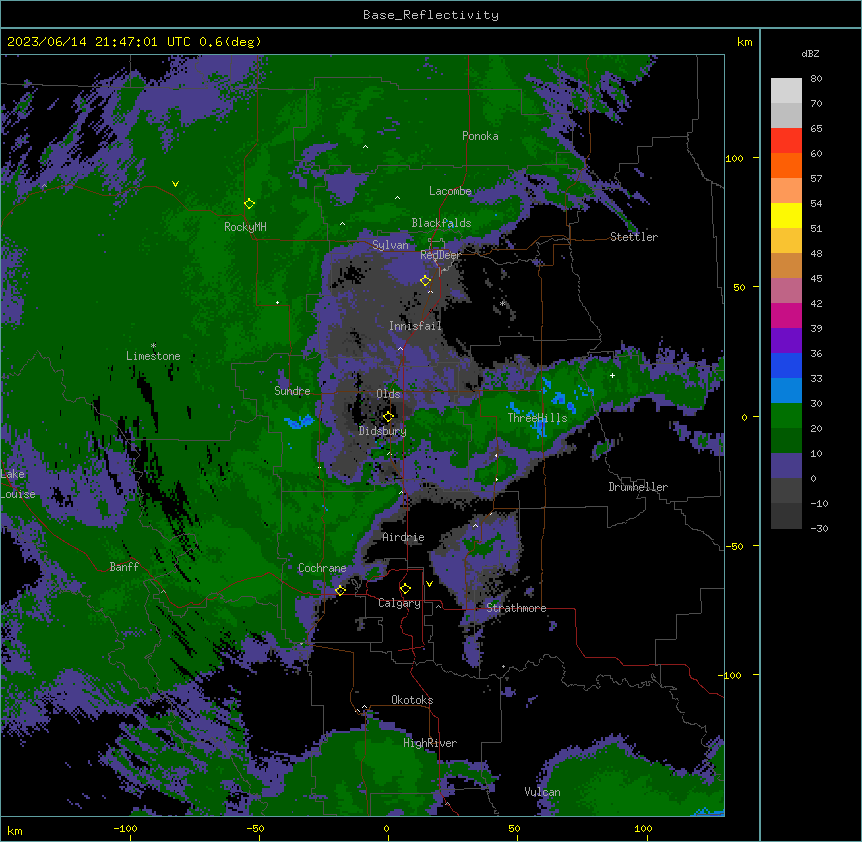Select the yellow diamond marker near Cochrane

pyautogui.click(x=340, y=590)
